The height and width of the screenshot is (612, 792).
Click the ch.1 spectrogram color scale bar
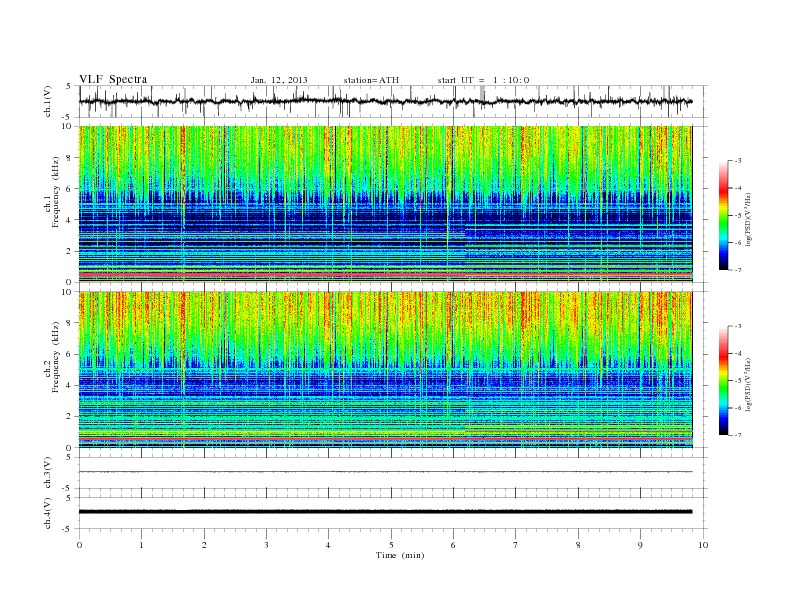[724, 216]
